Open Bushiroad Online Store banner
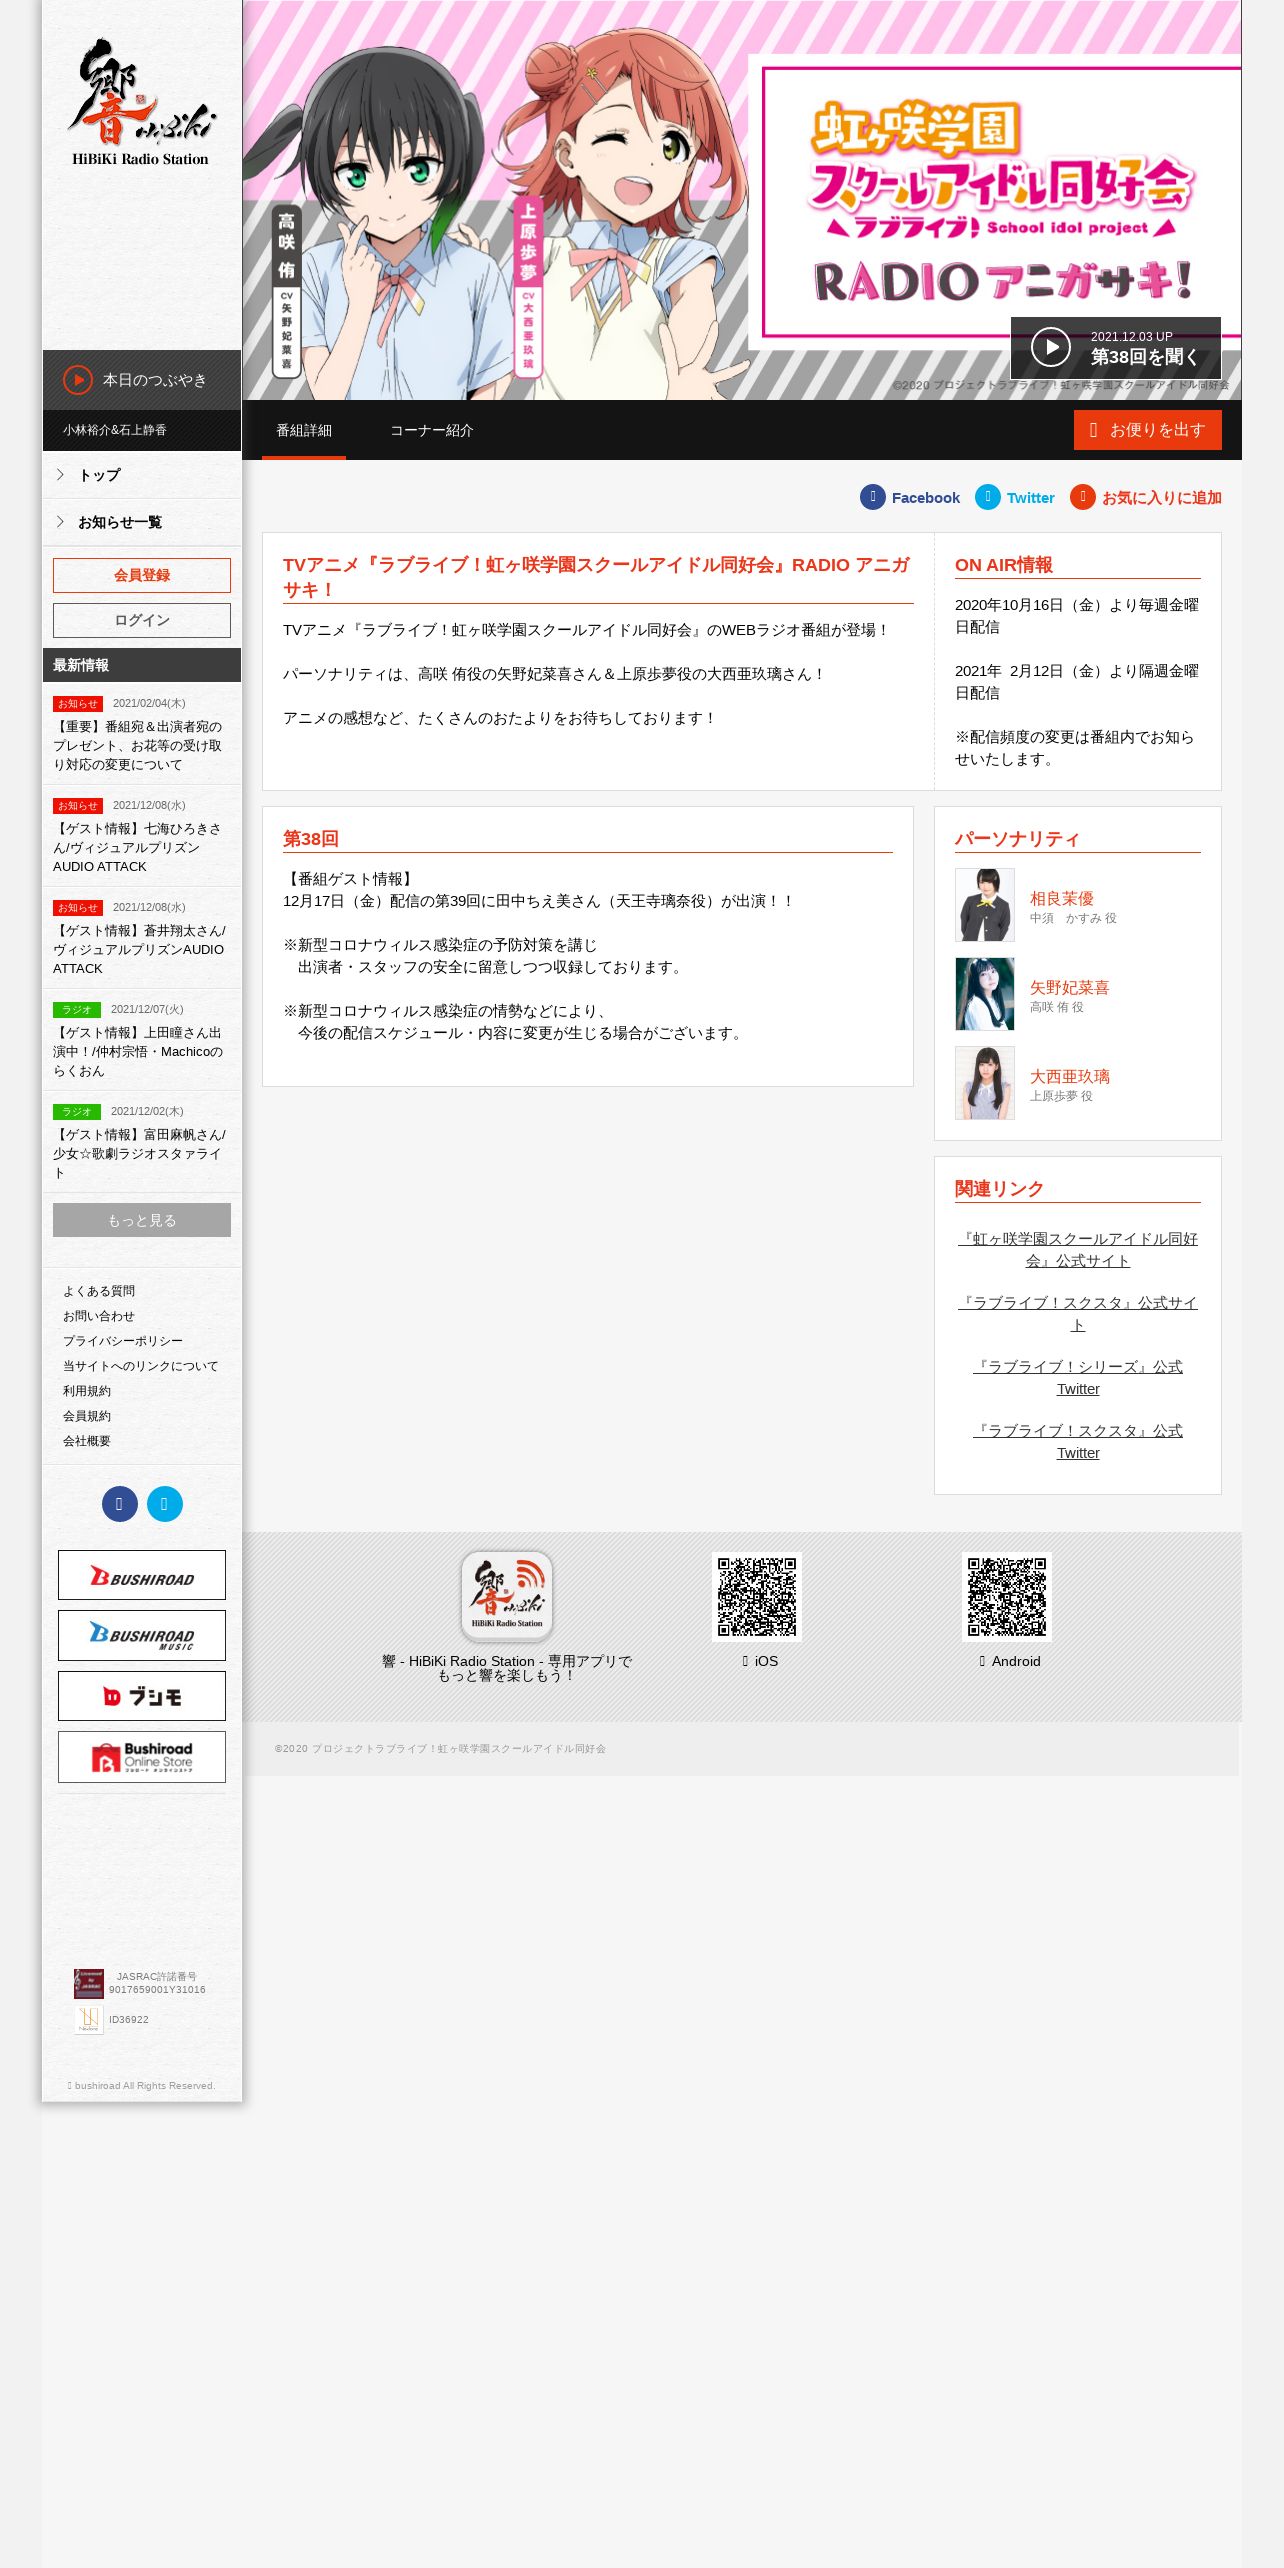Viewport: 1284px width, 2568px height. pyautogui.click(x=142, y=1757)
